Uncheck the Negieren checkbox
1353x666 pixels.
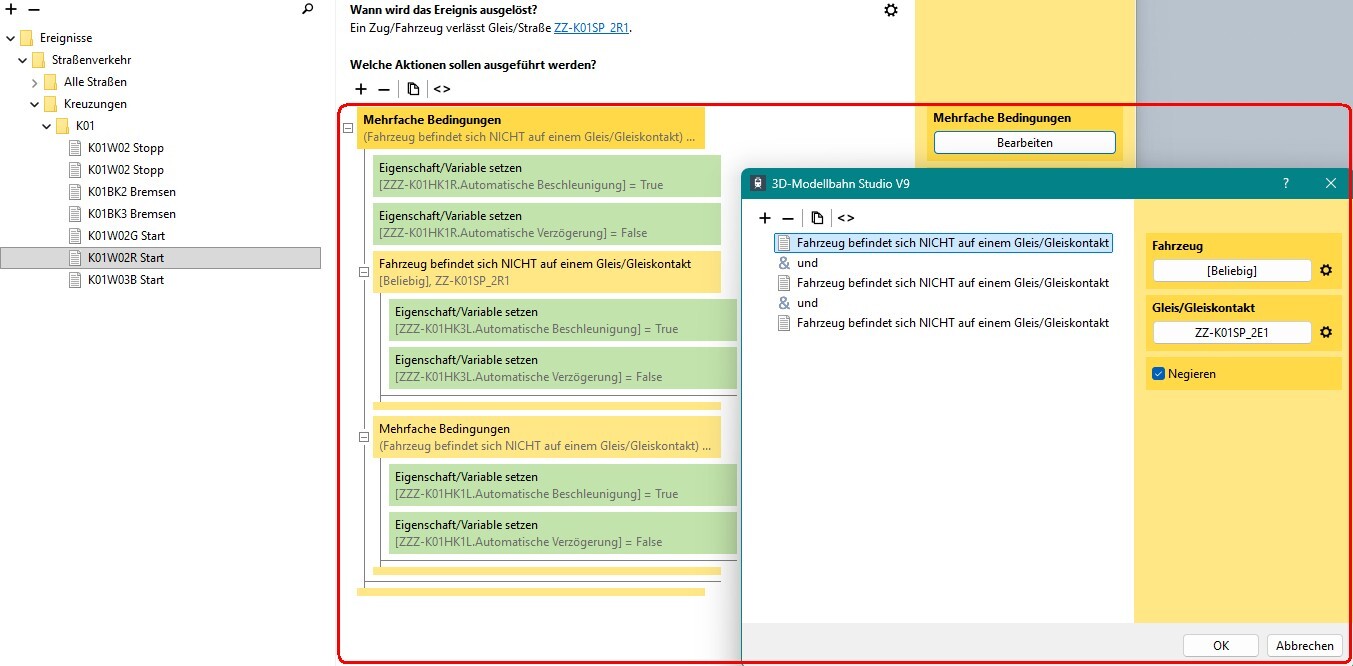(x=1159, y=373)
